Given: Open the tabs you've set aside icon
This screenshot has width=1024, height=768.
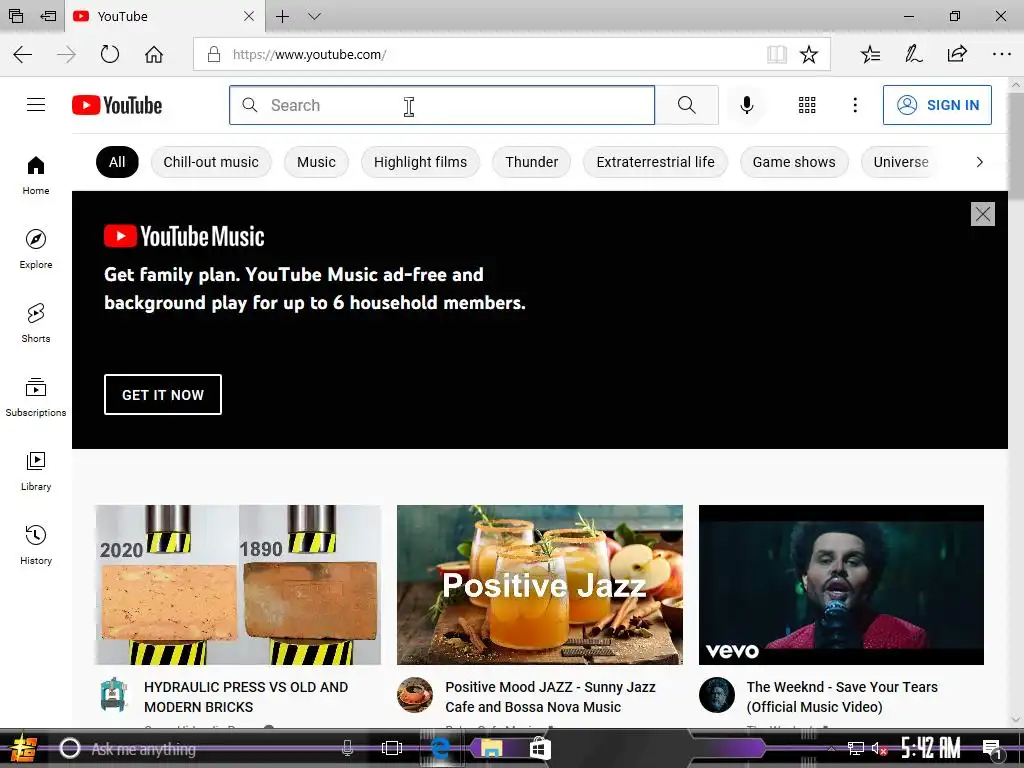Looking at the screenshot, I should pos(16,16).
